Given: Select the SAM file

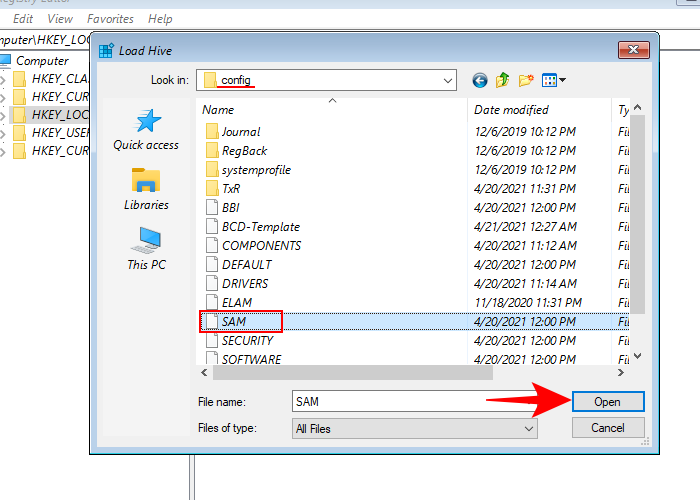Looking at the screenshot, I should 233,321.
